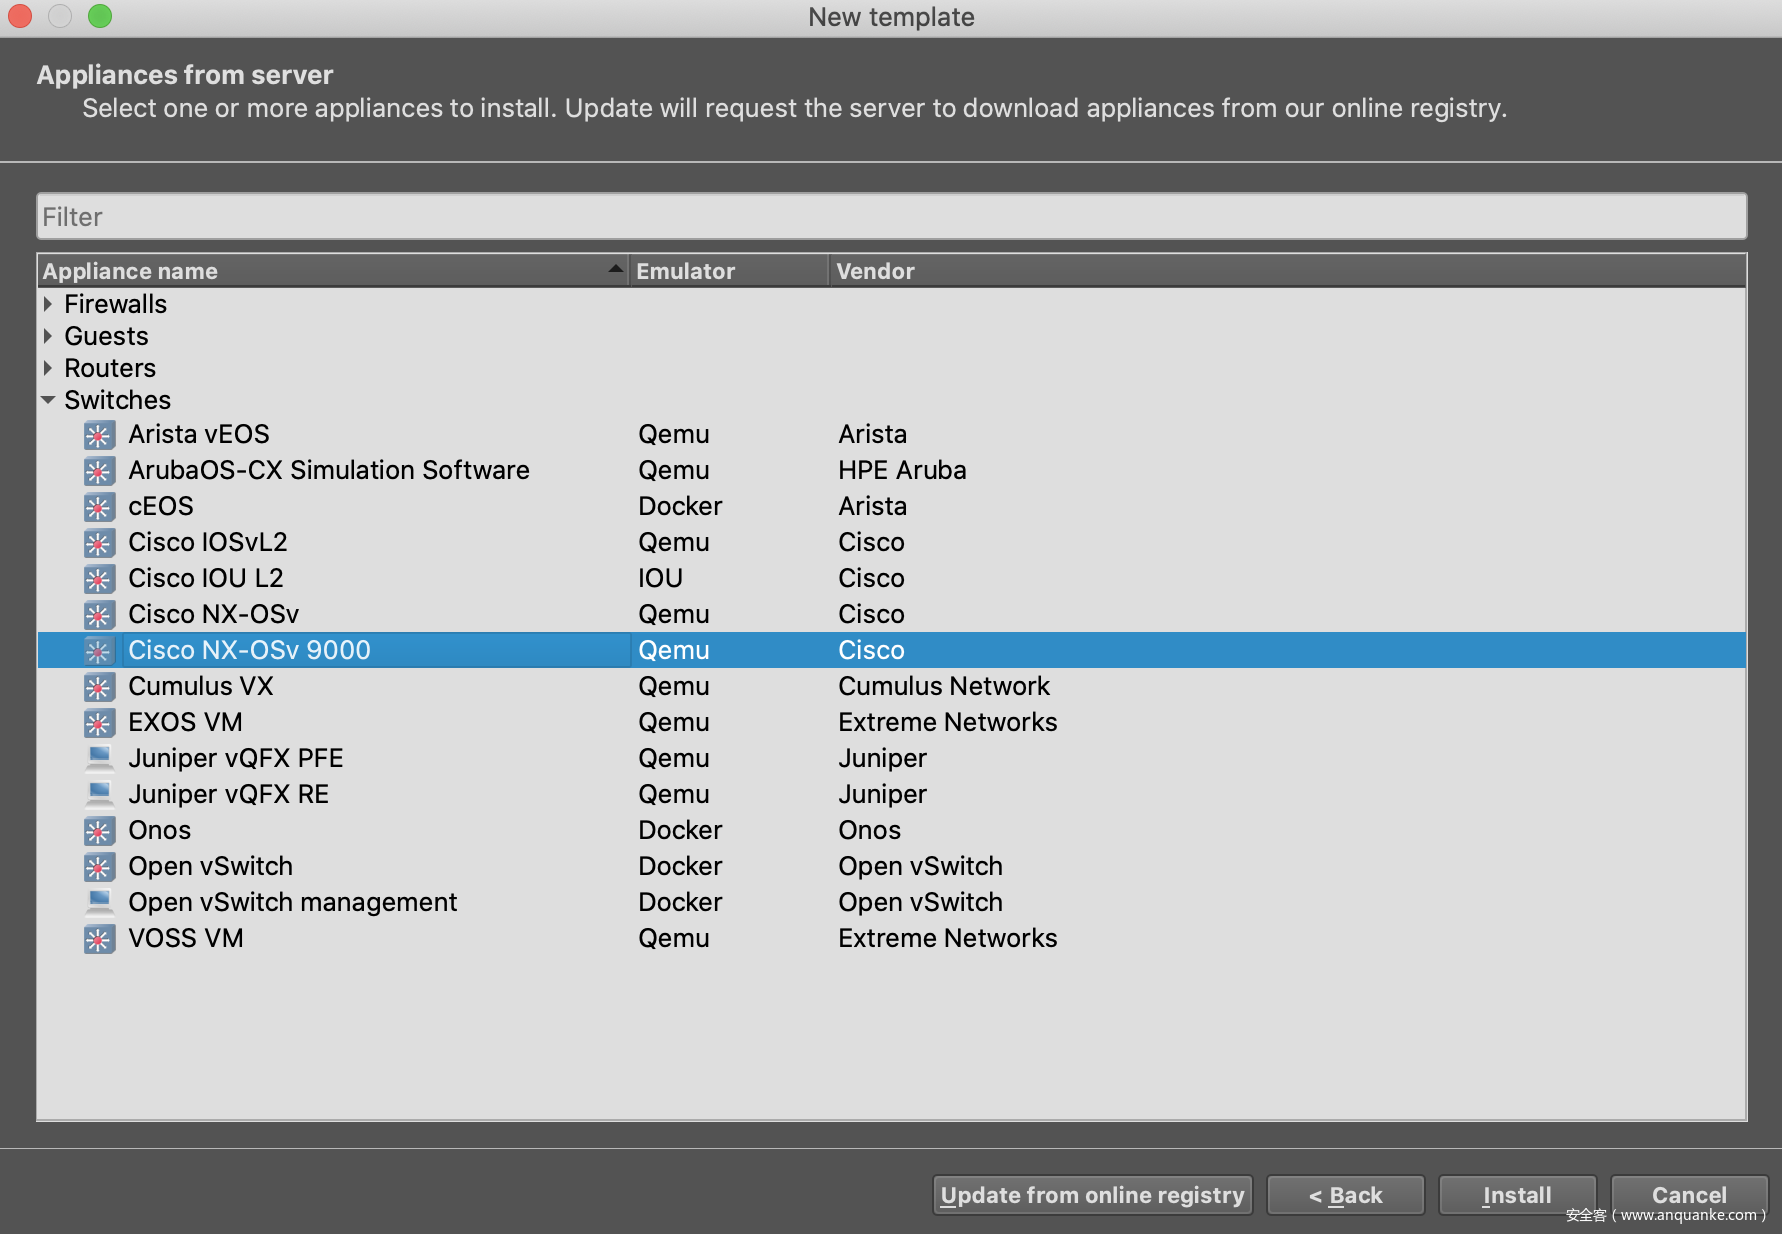
Task: Expand the Guests category
Action: [48, 336]
